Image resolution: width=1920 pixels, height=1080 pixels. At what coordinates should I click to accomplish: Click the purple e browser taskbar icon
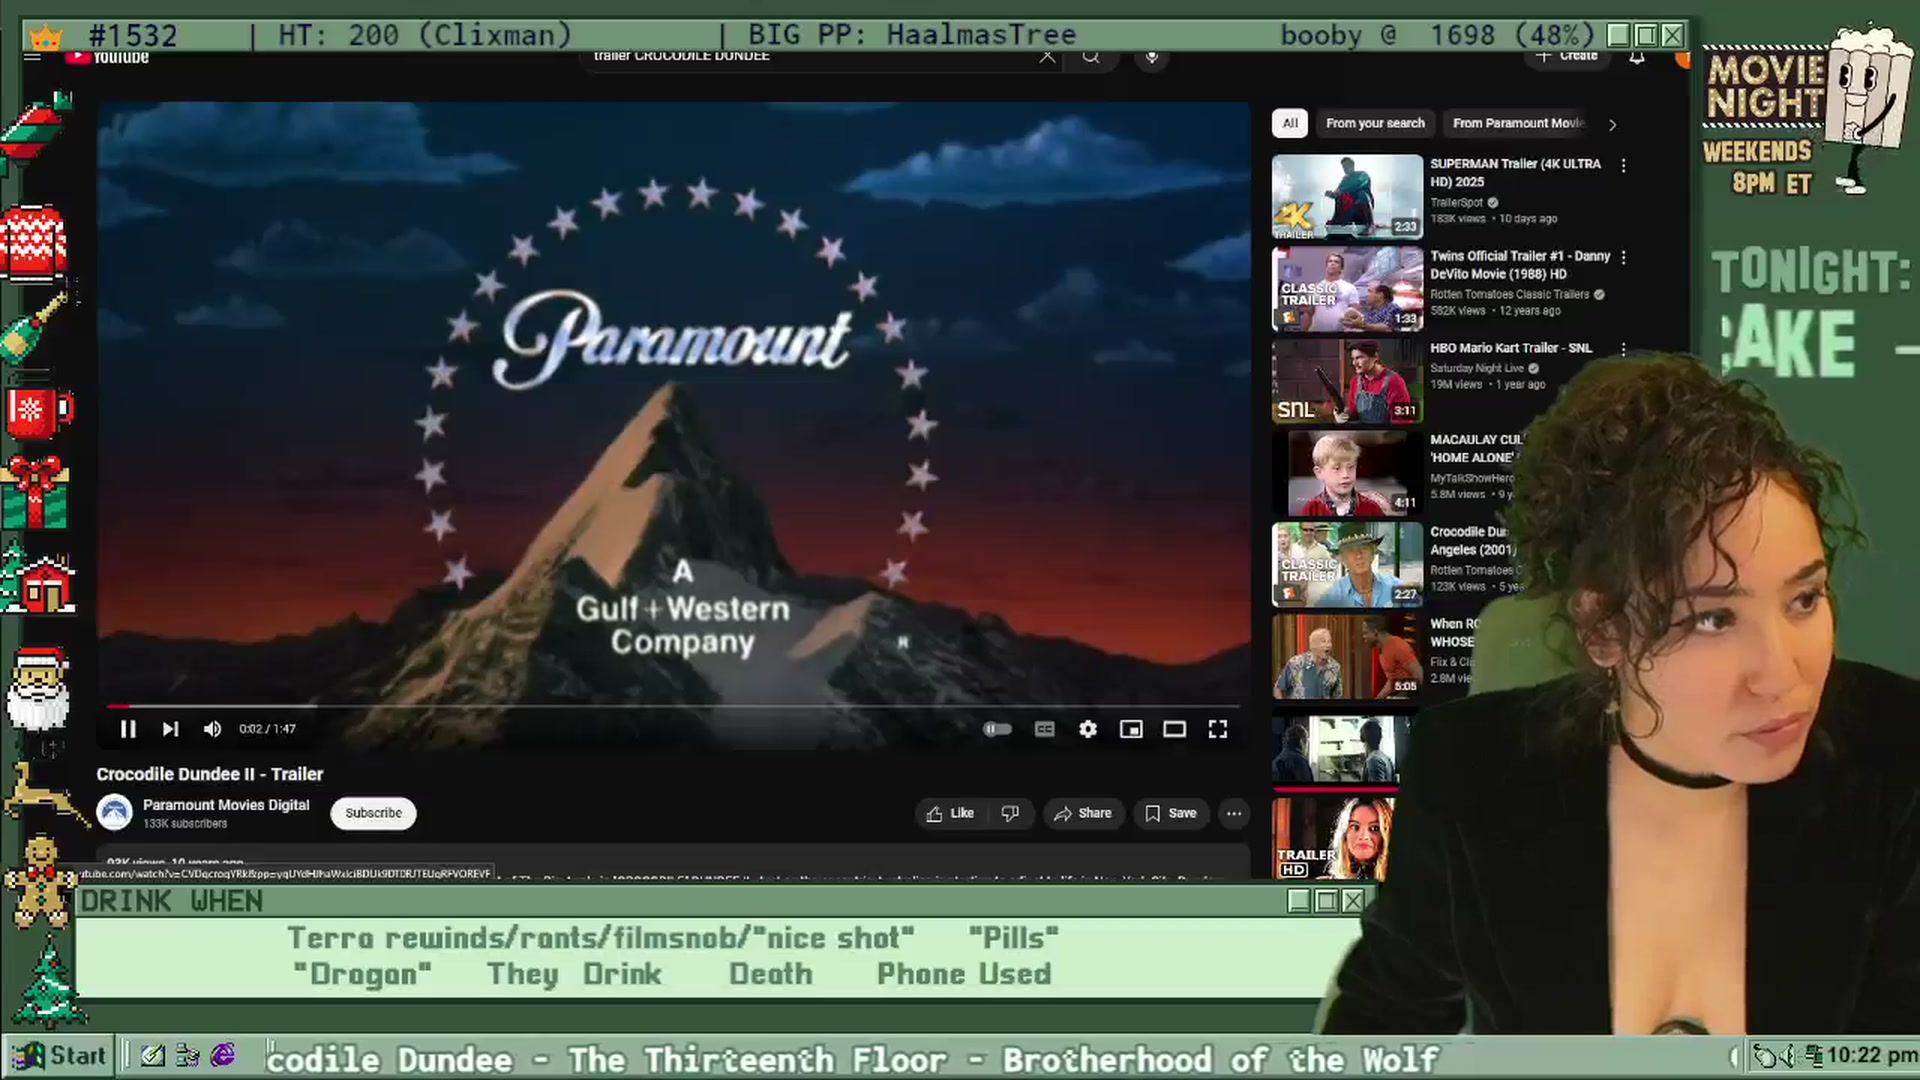click(223, 1055)
